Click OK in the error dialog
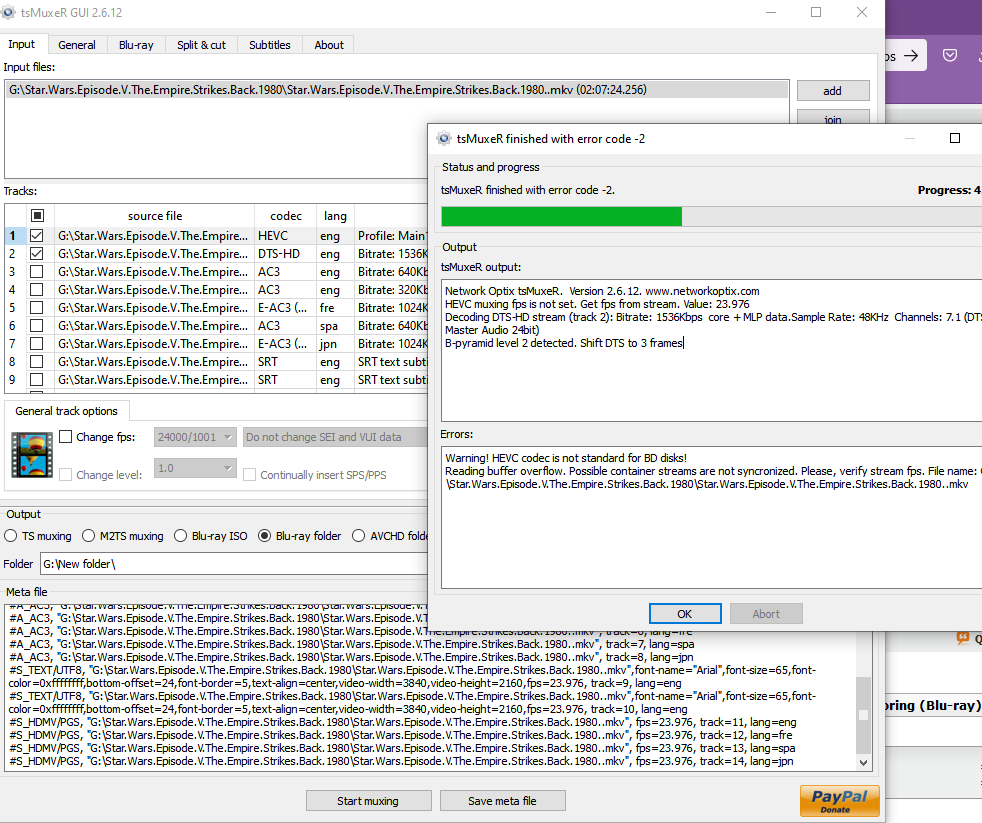Viewport: 982px width, 823px height. tap(685, 614)
